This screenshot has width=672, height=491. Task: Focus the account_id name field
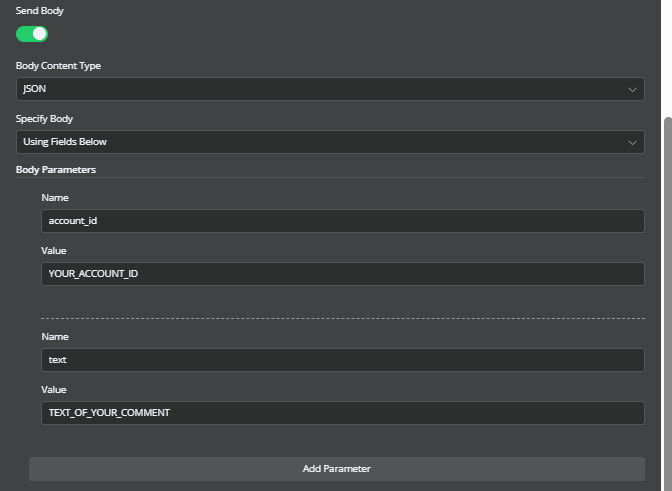click(342, 221)
